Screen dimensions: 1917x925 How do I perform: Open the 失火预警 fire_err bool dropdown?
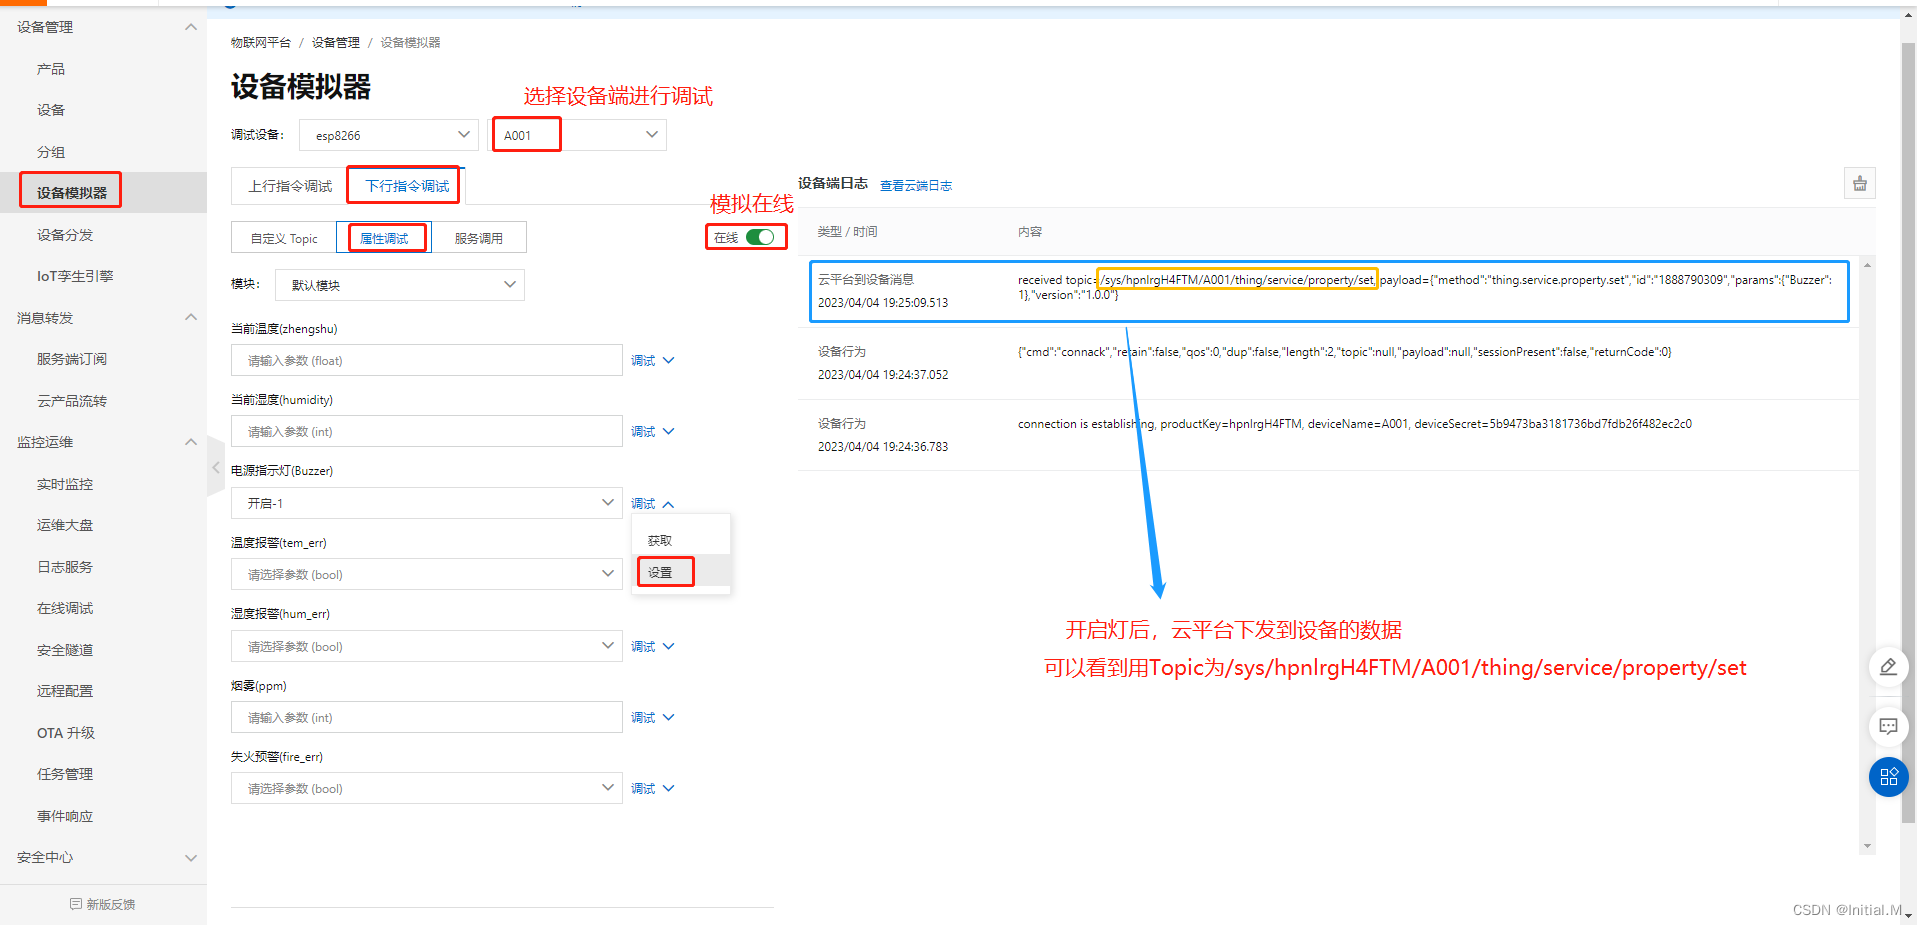(427, 788)
